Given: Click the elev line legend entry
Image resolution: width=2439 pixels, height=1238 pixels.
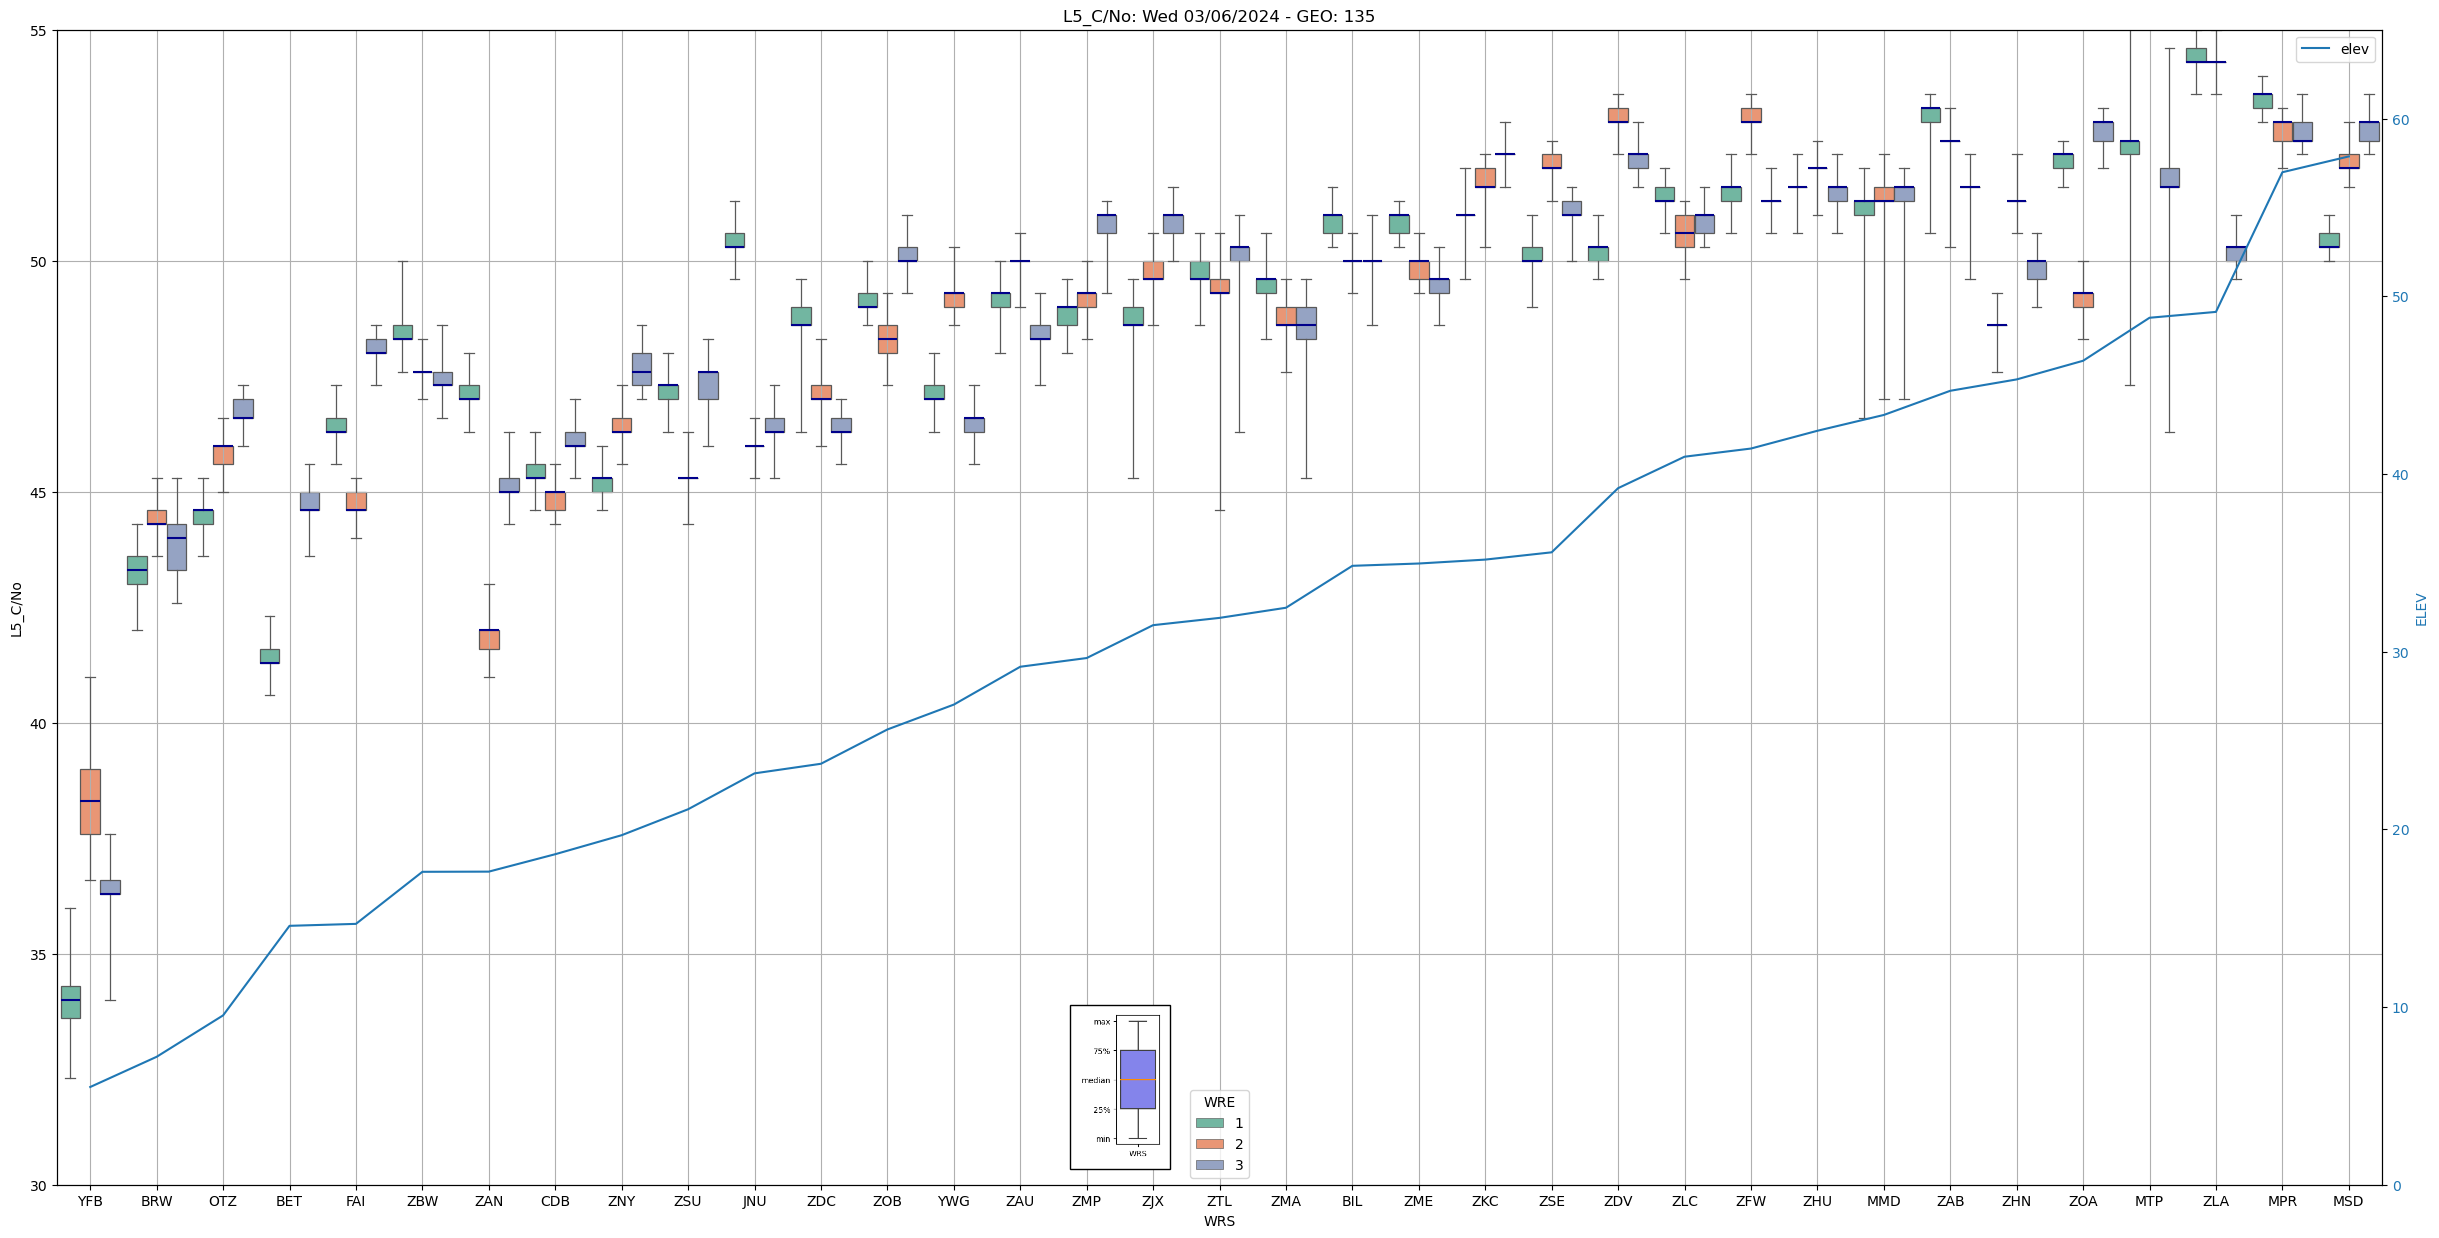Looking at the screenshot, I should (x=2335, y=49).
